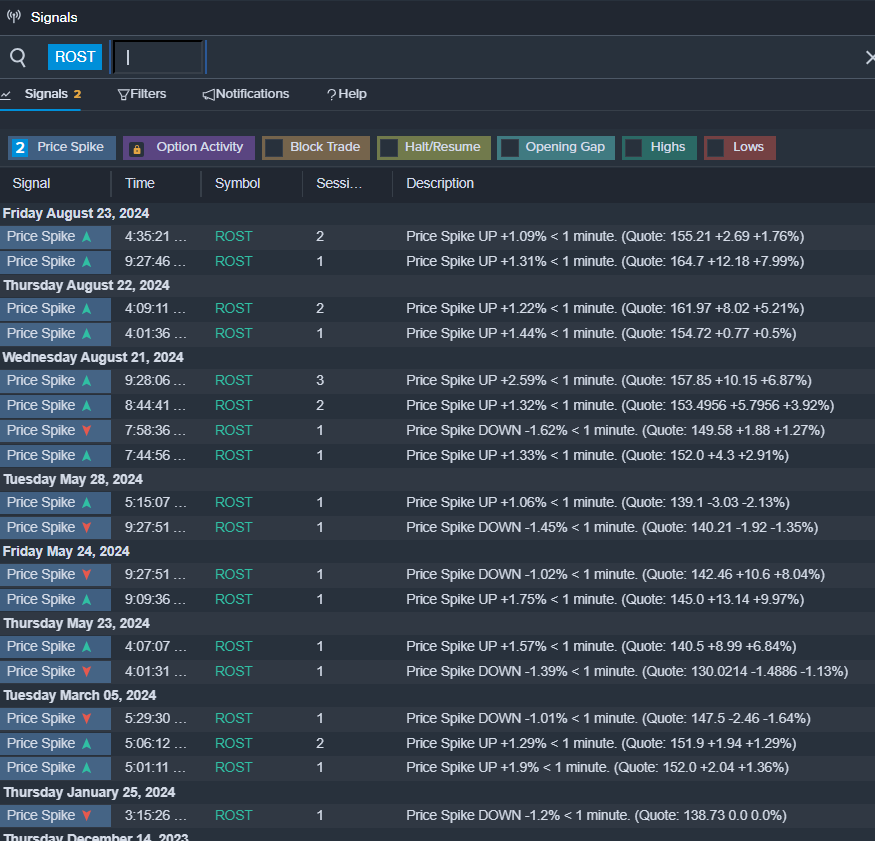Click the lock icon on Option Activity
This screenshot has height=841, width=875.
click(137, 148)
